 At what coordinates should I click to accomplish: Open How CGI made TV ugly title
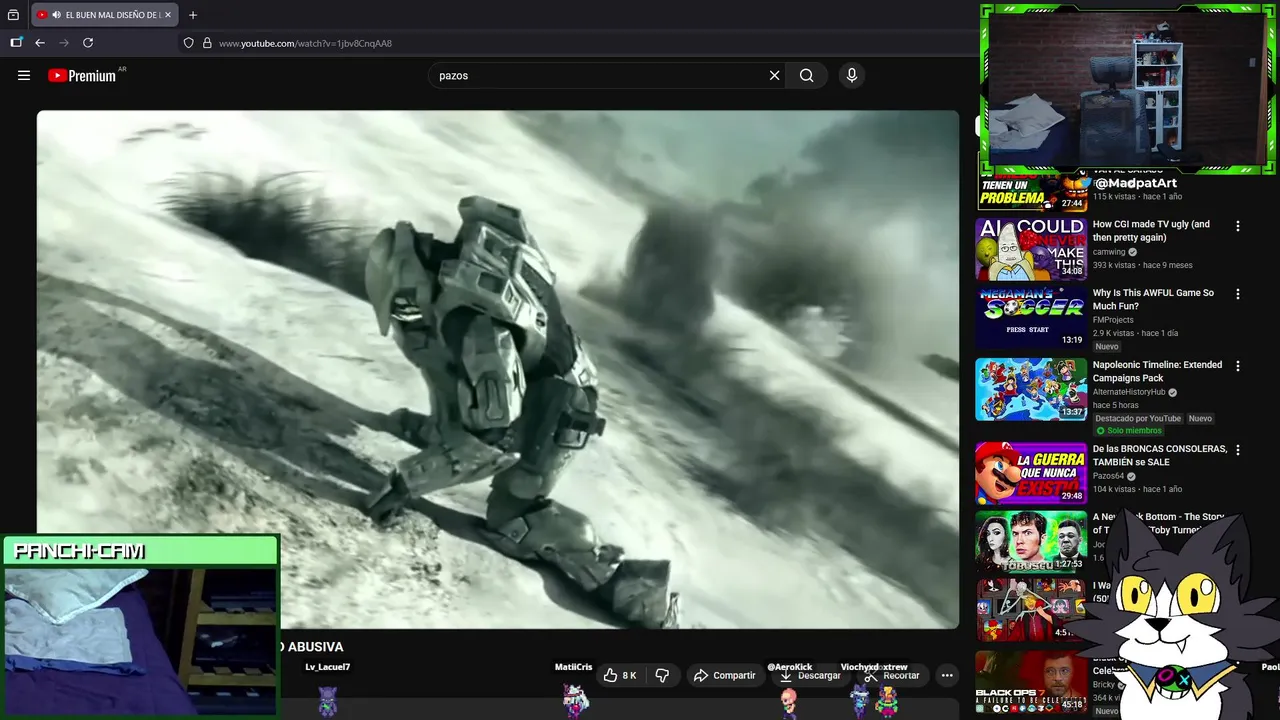[x=1151, y=231]
